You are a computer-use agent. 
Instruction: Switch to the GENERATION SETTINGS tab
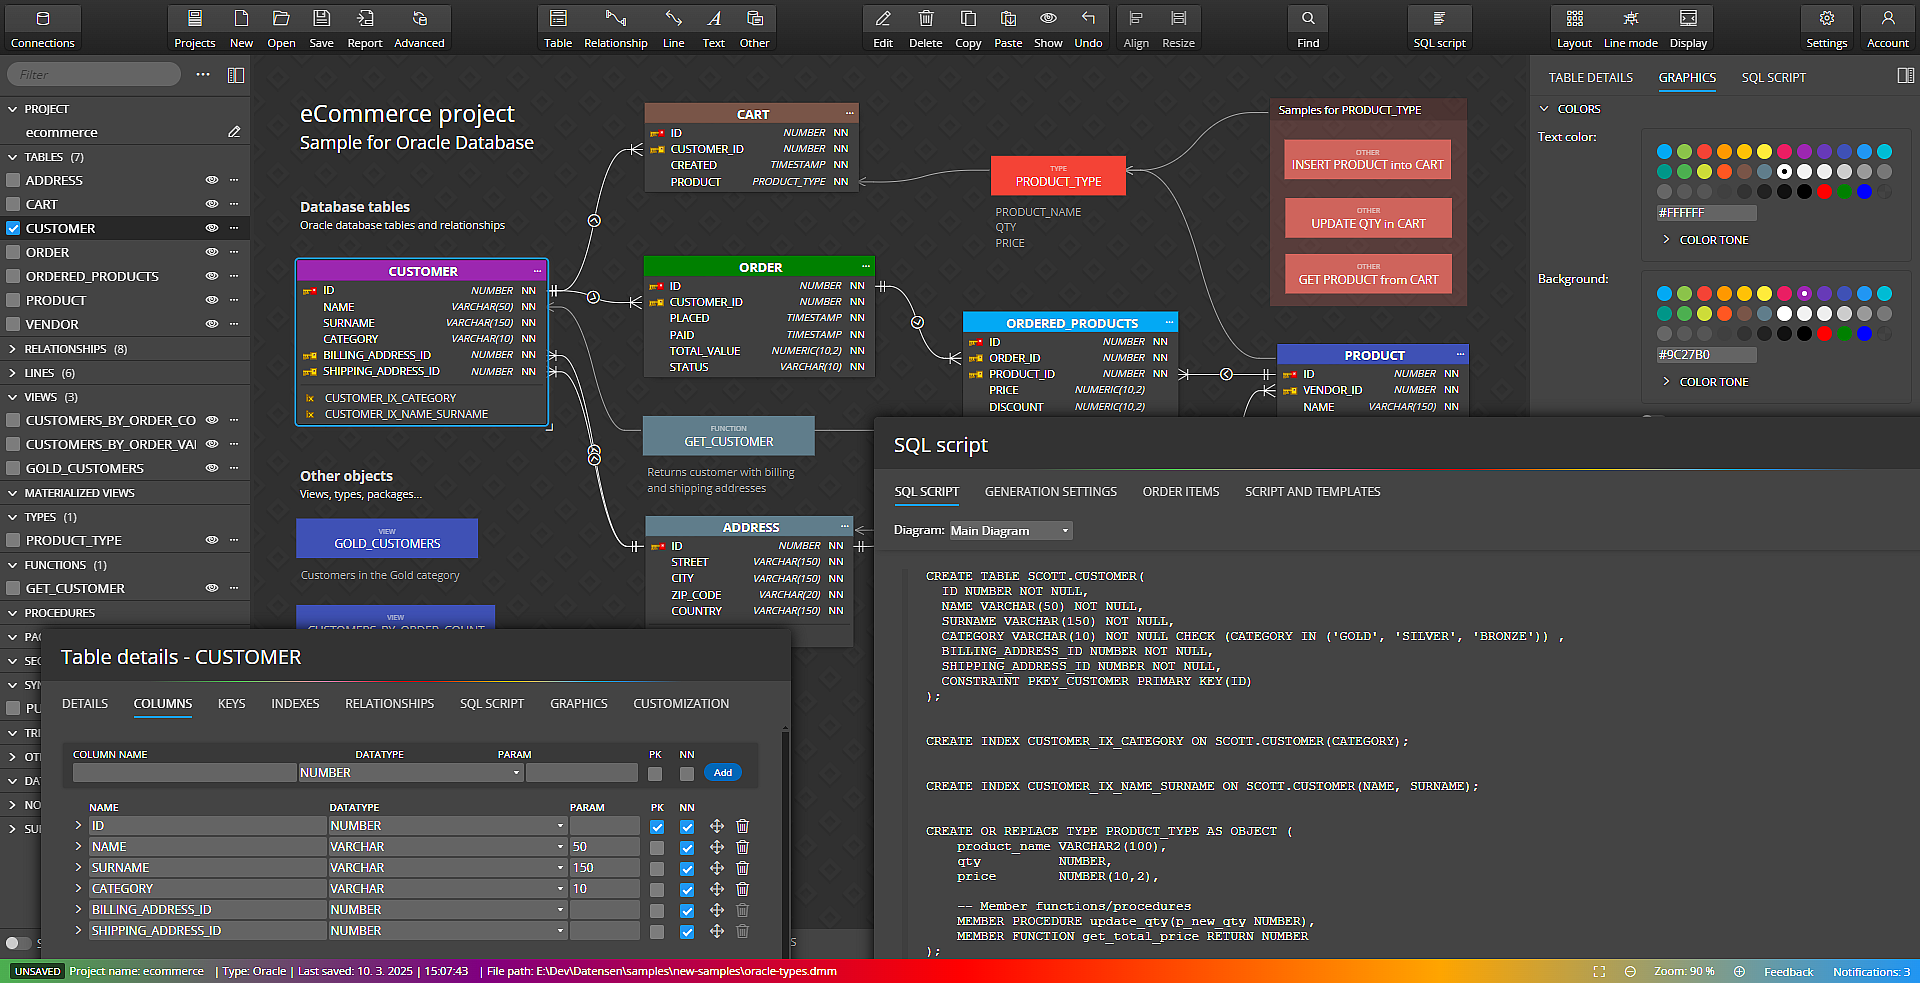1050,491
